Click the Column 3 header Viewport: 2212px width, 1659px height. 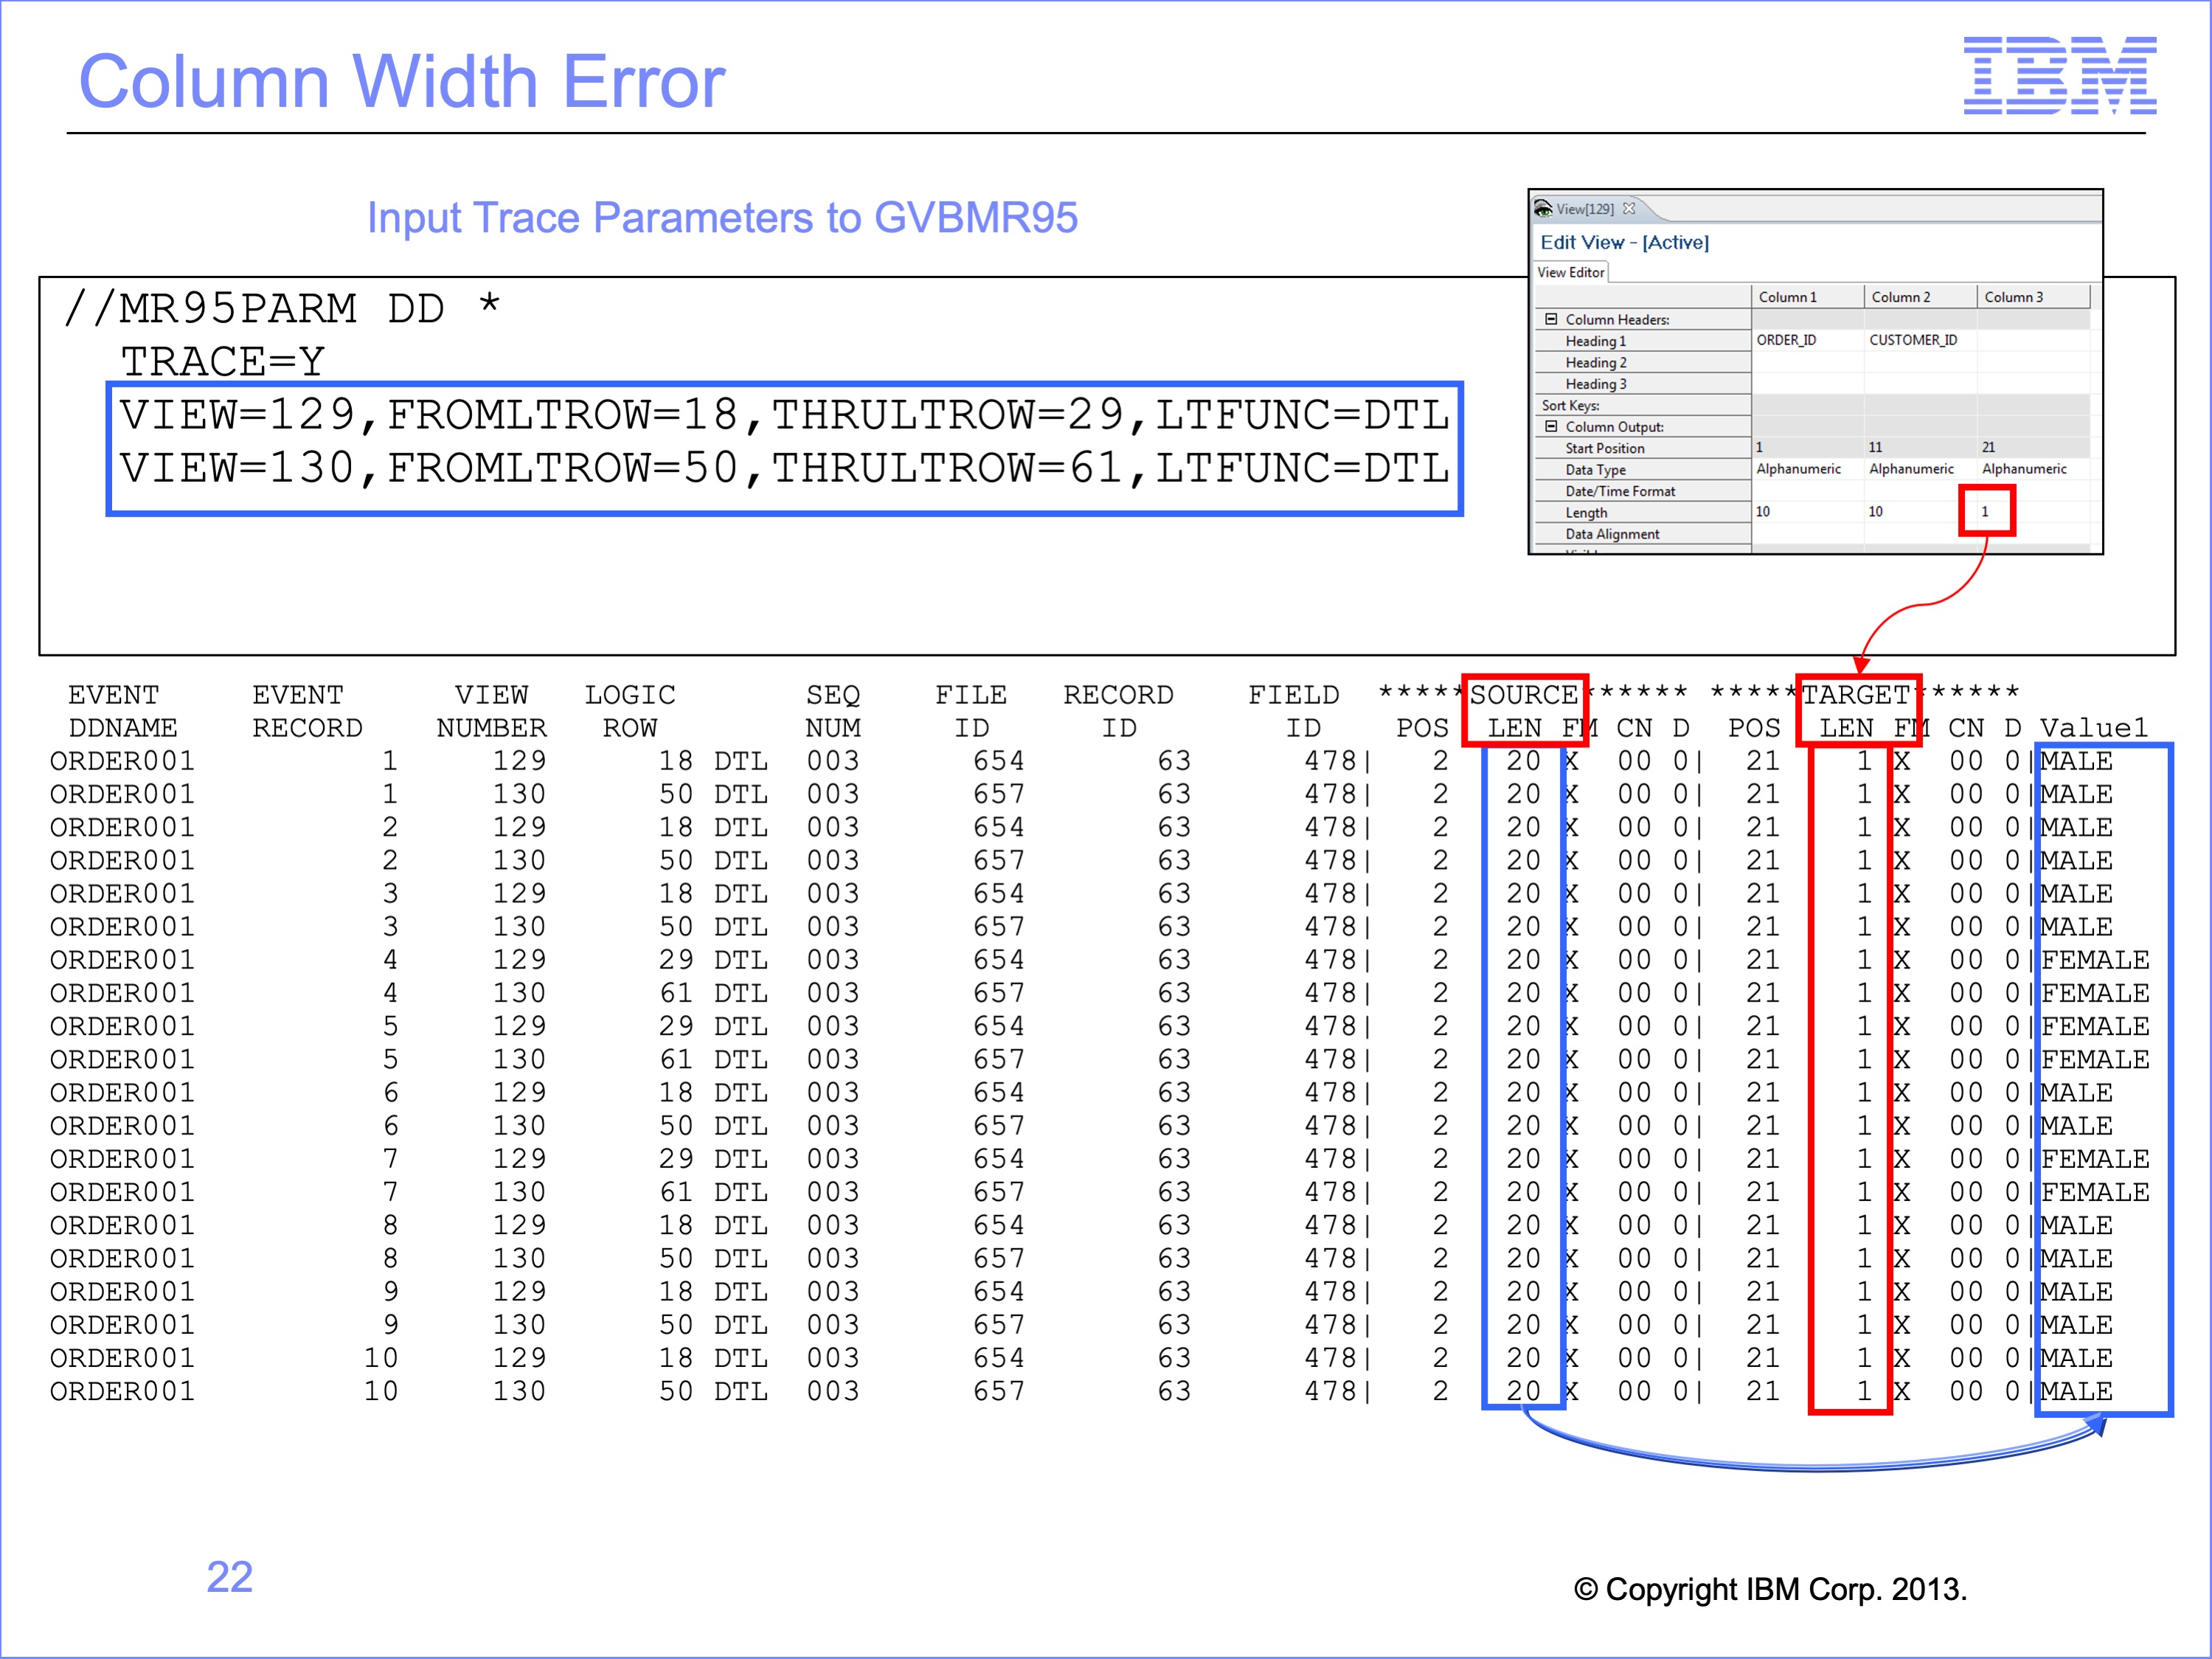coord(2013,297)
